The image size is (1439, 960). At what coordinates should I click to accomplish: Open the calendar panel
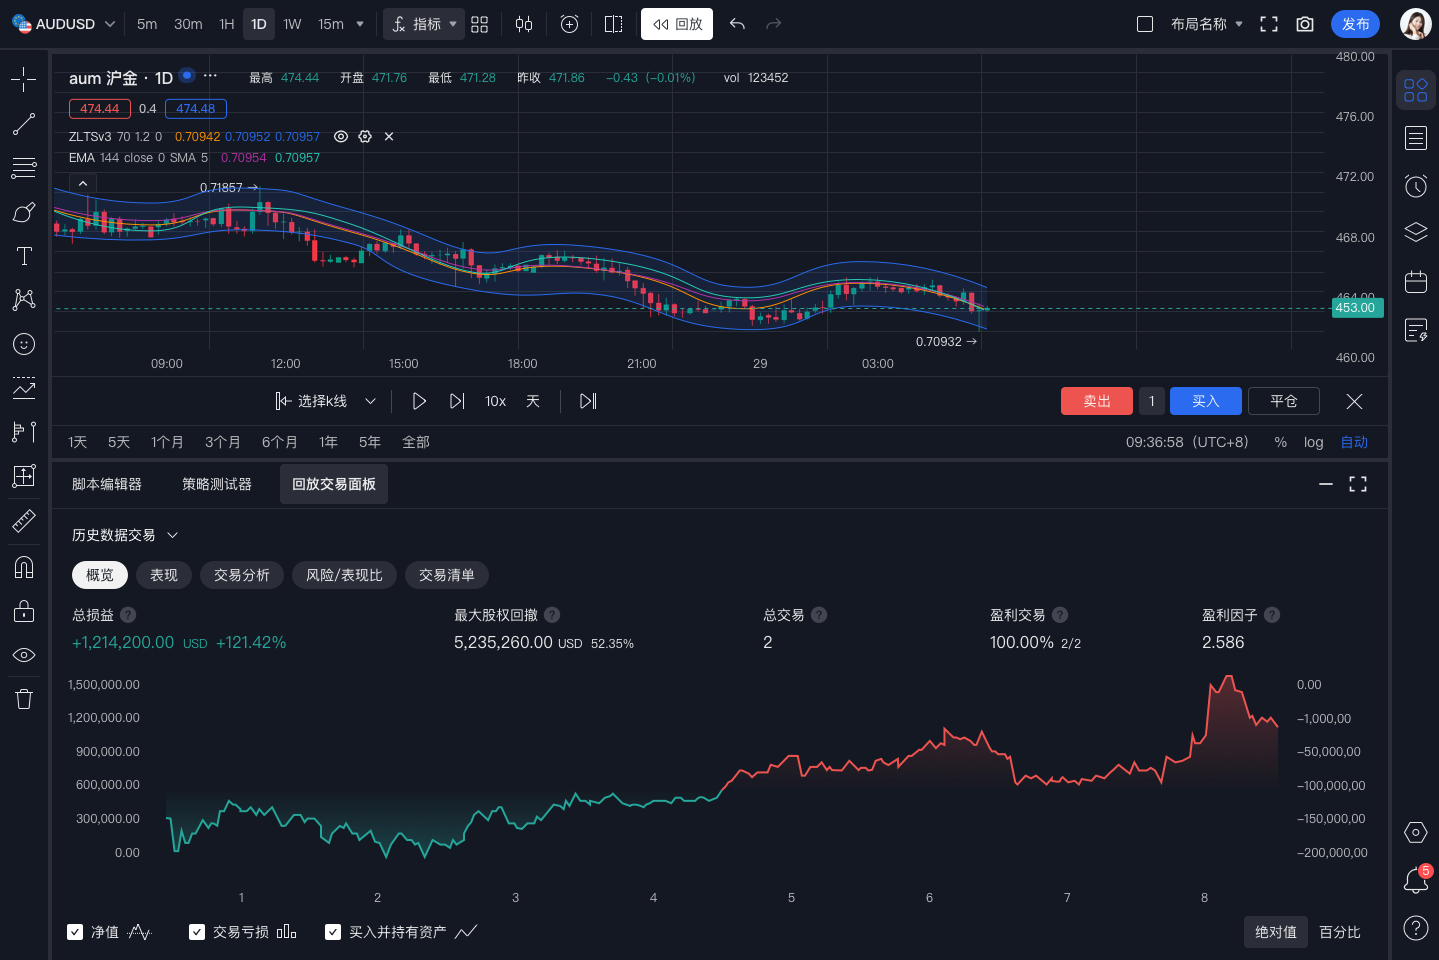click(1416, 281)
